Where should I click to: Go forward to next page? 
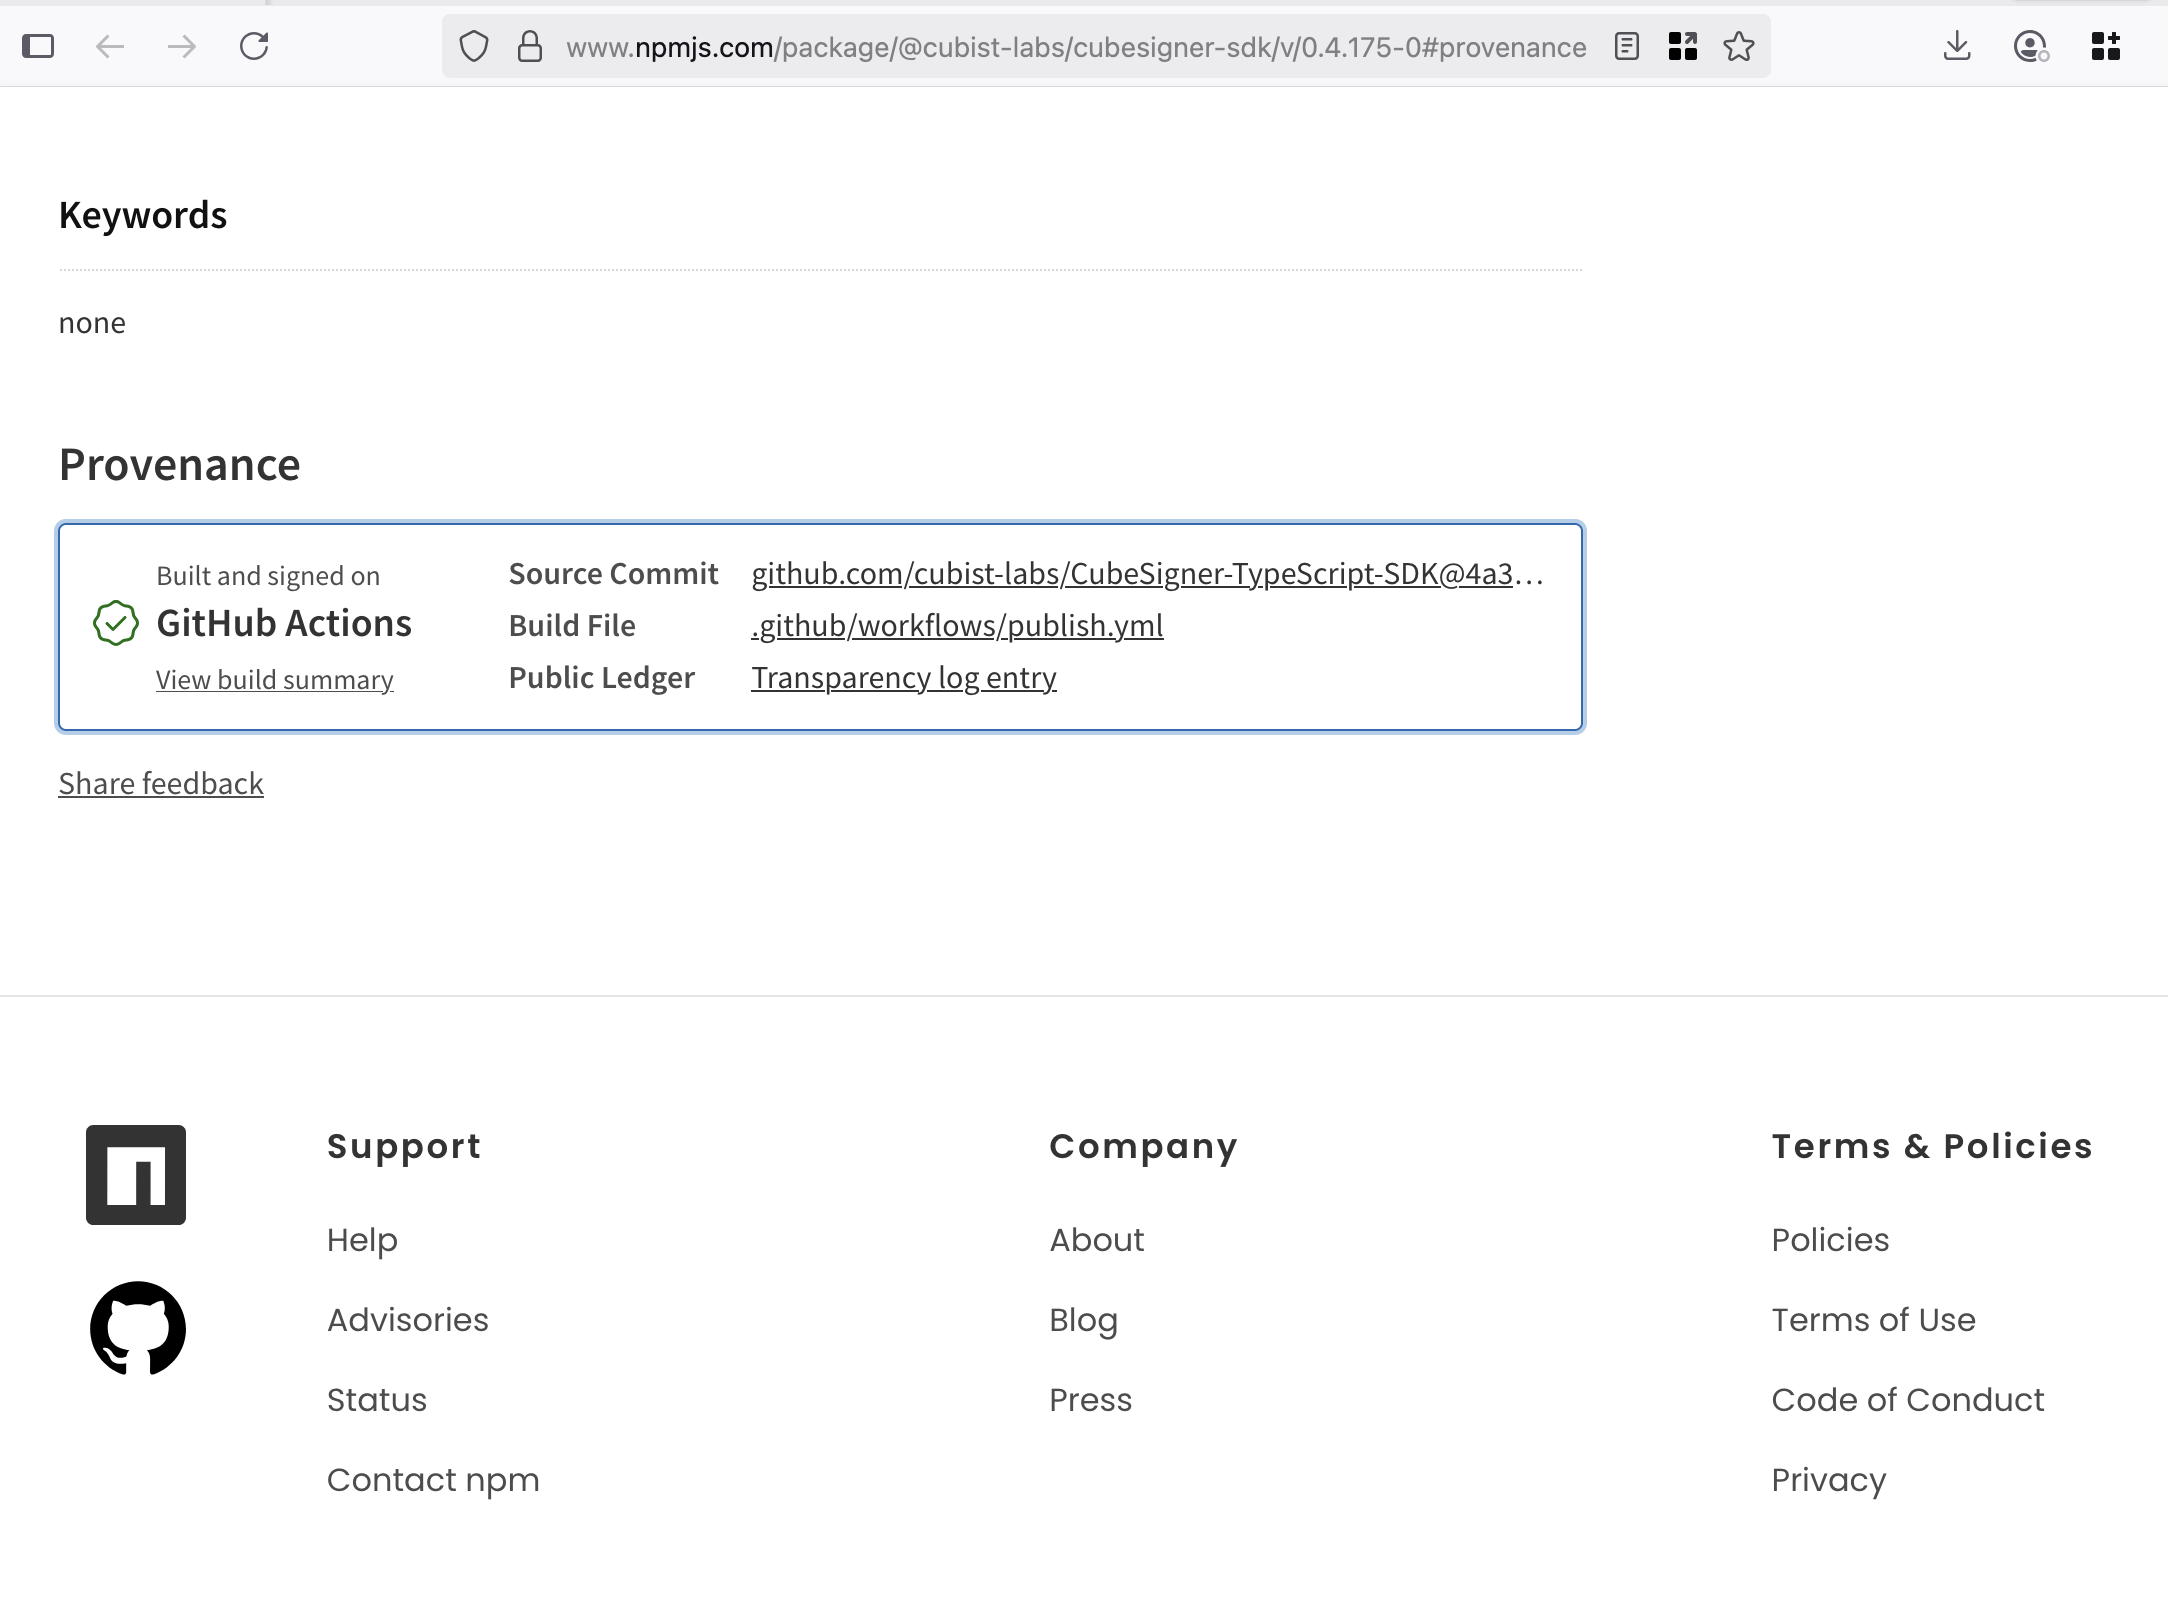pos(182,46)
